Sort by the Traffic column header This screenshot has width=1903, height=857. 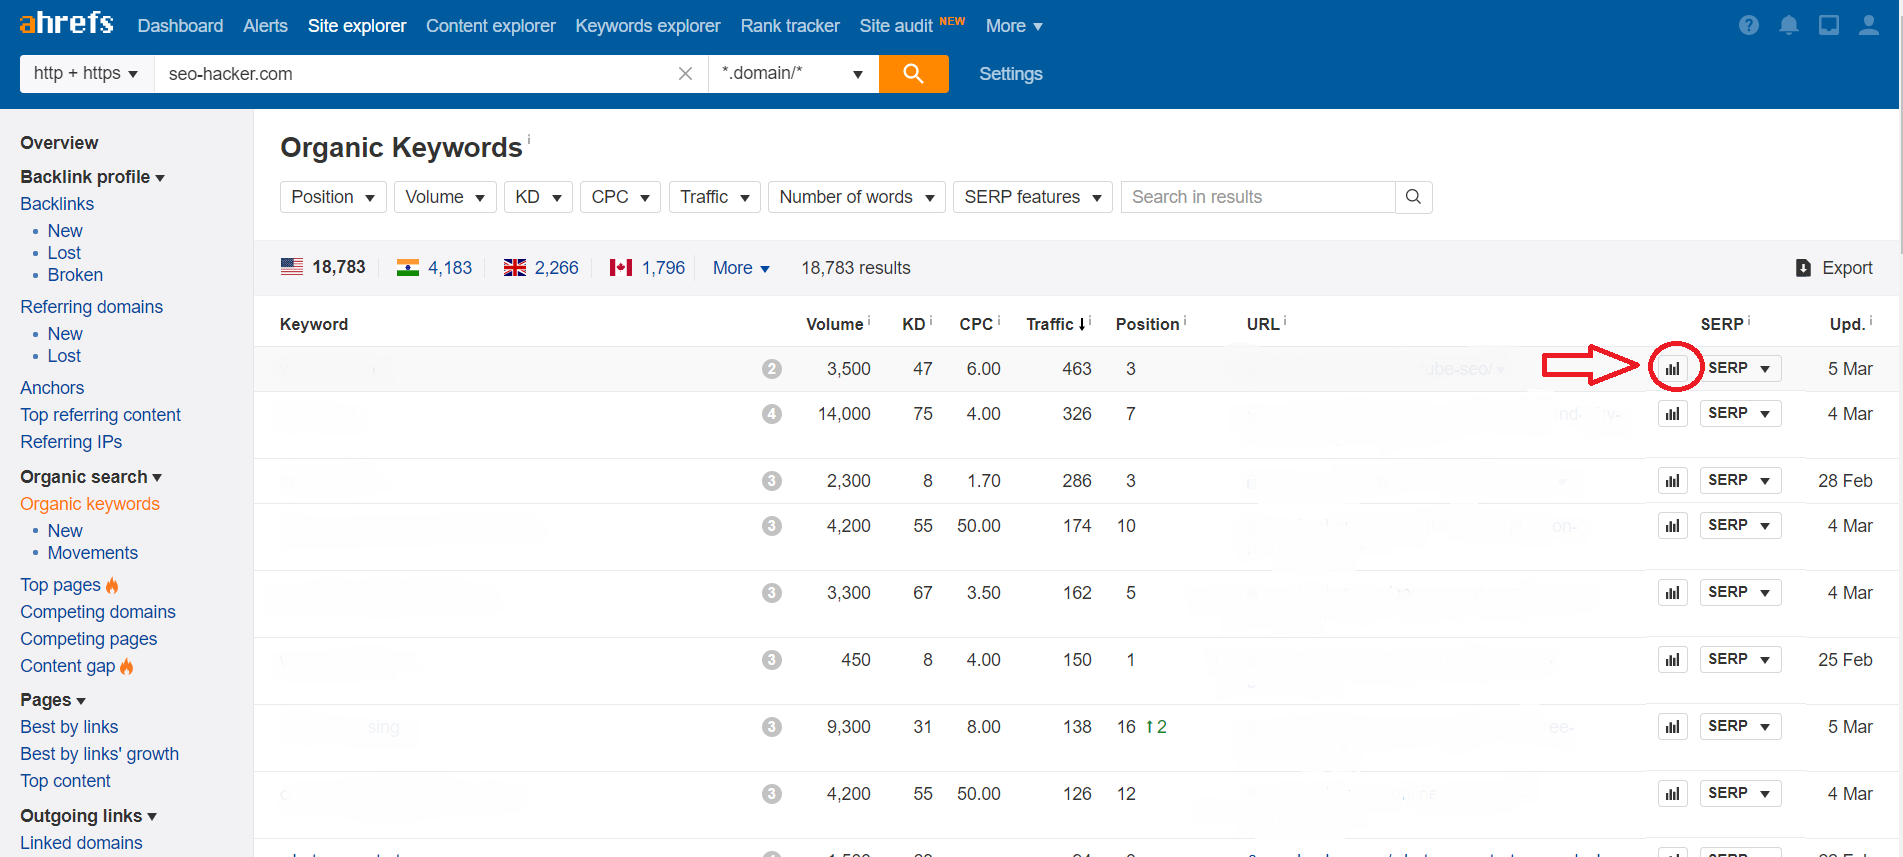(1054, 324)
